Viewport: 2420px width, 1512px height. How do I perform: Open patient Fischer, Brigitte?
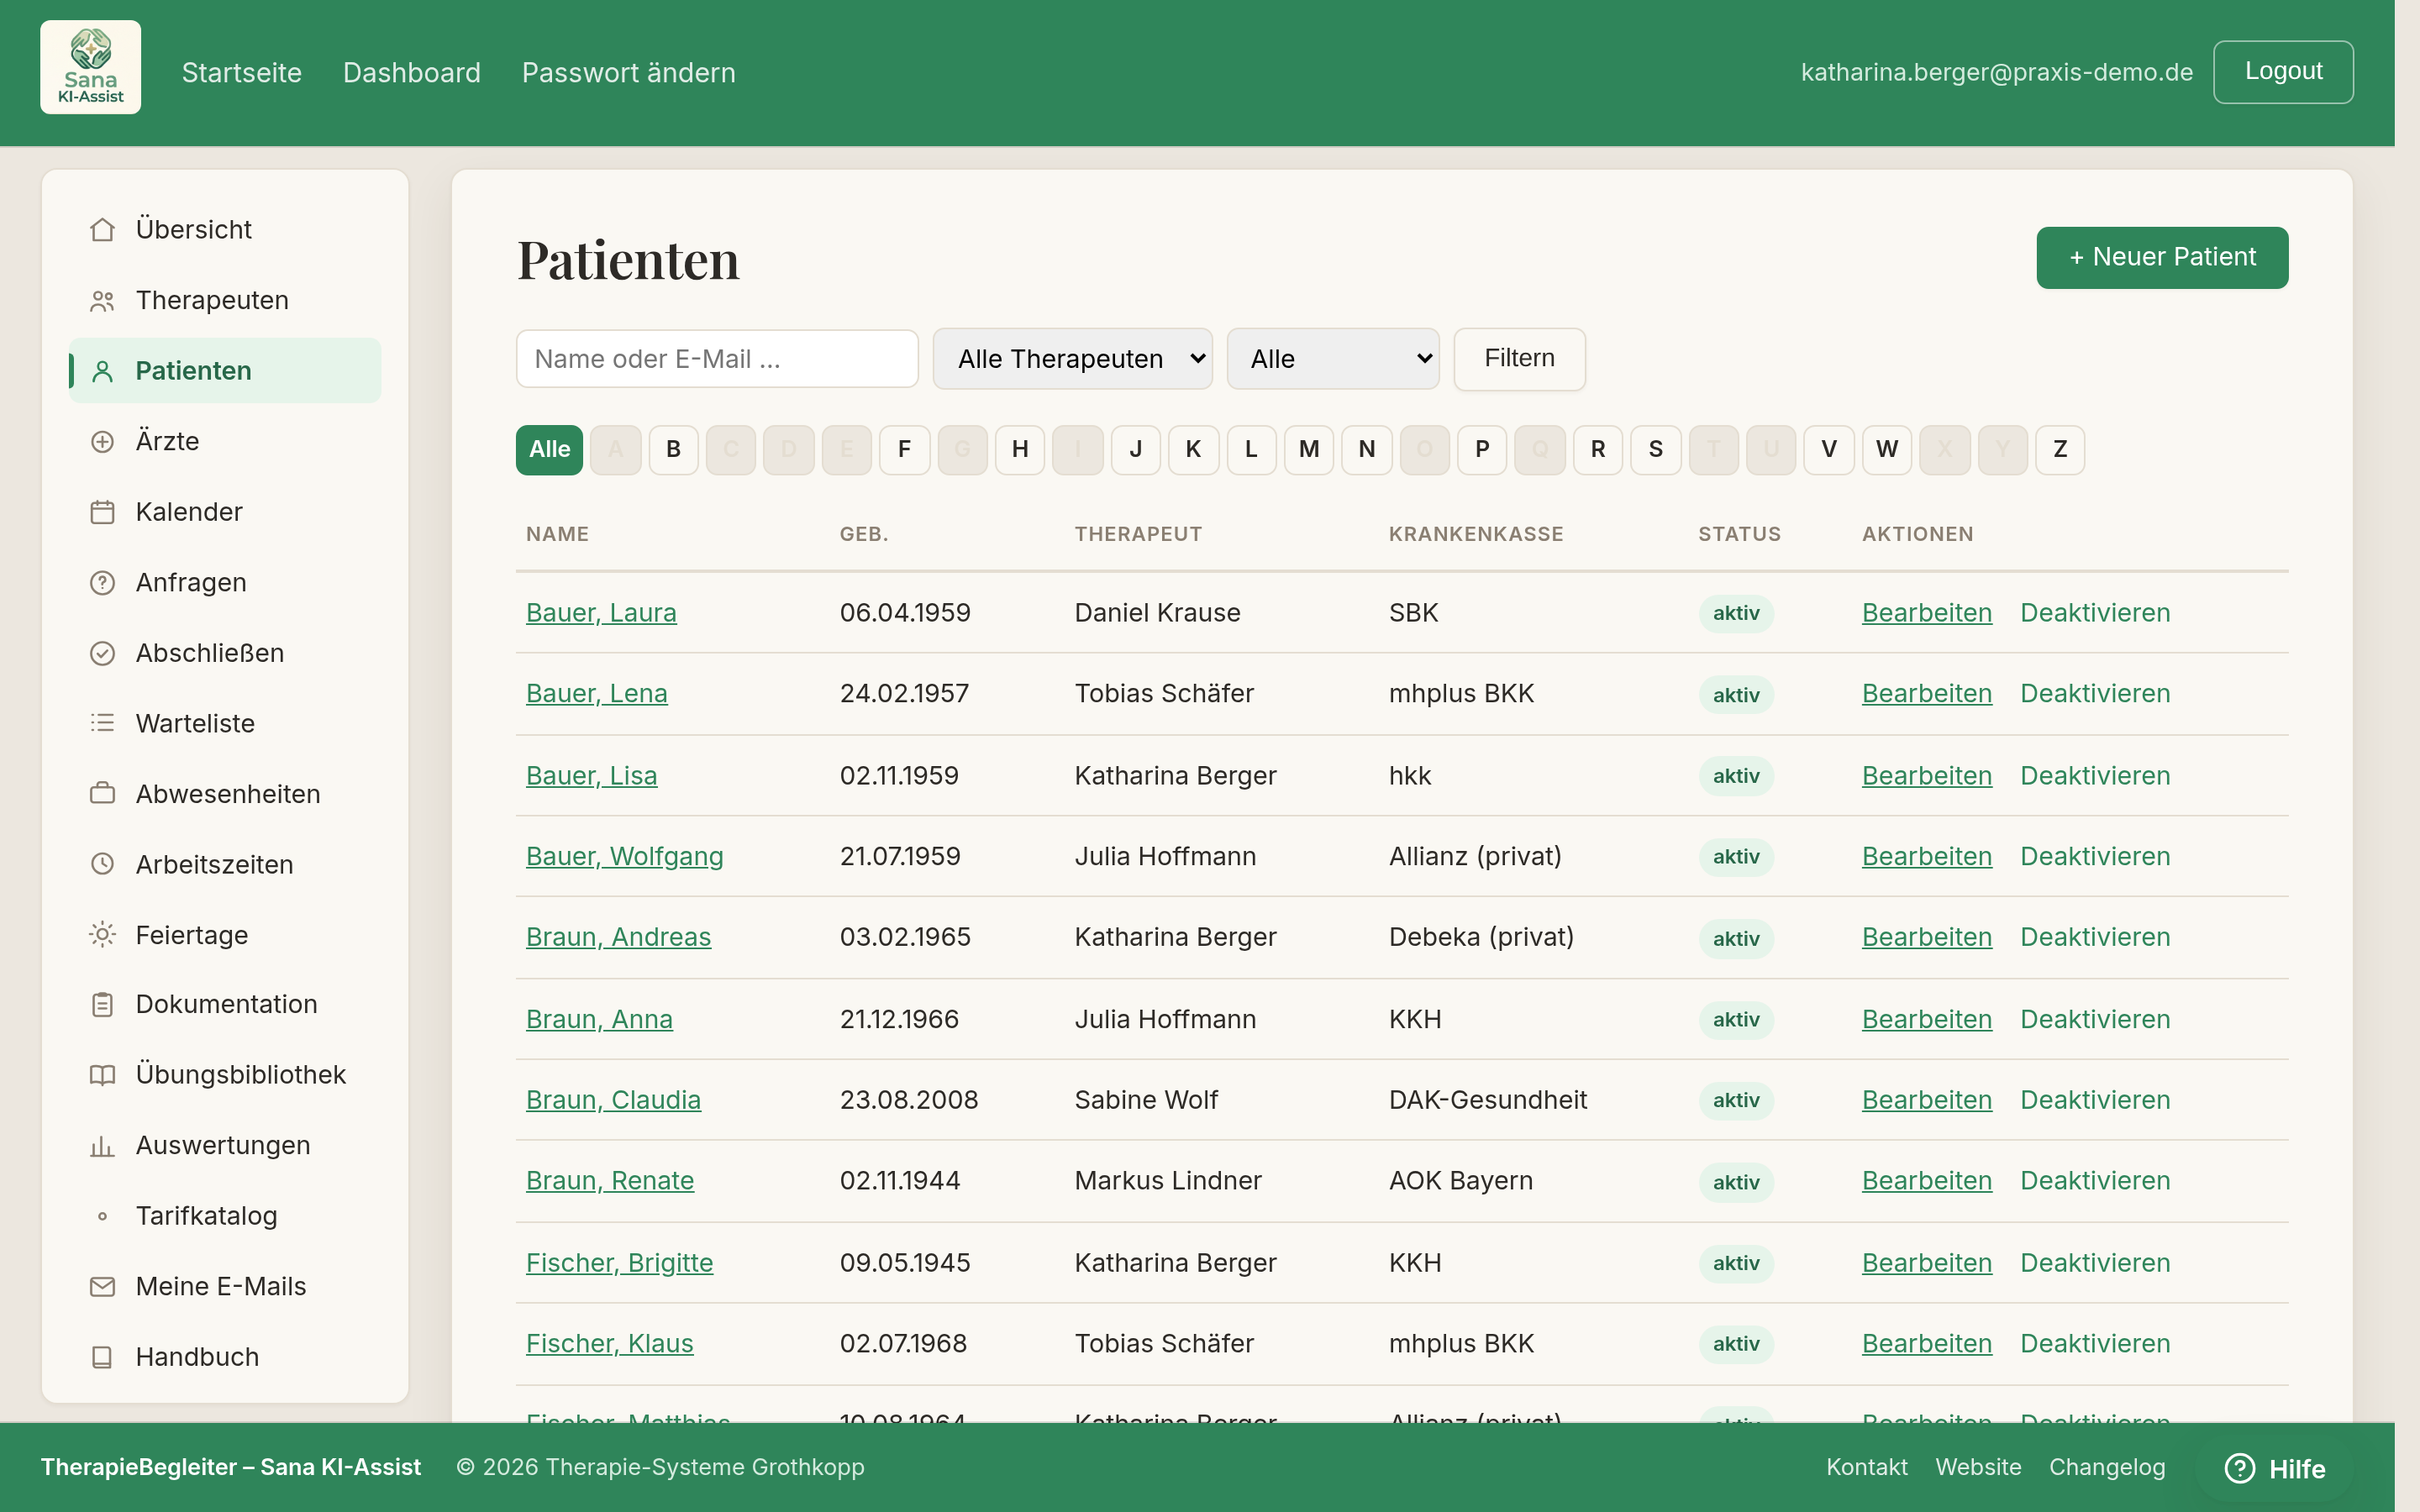click(x=619, y=1263)
